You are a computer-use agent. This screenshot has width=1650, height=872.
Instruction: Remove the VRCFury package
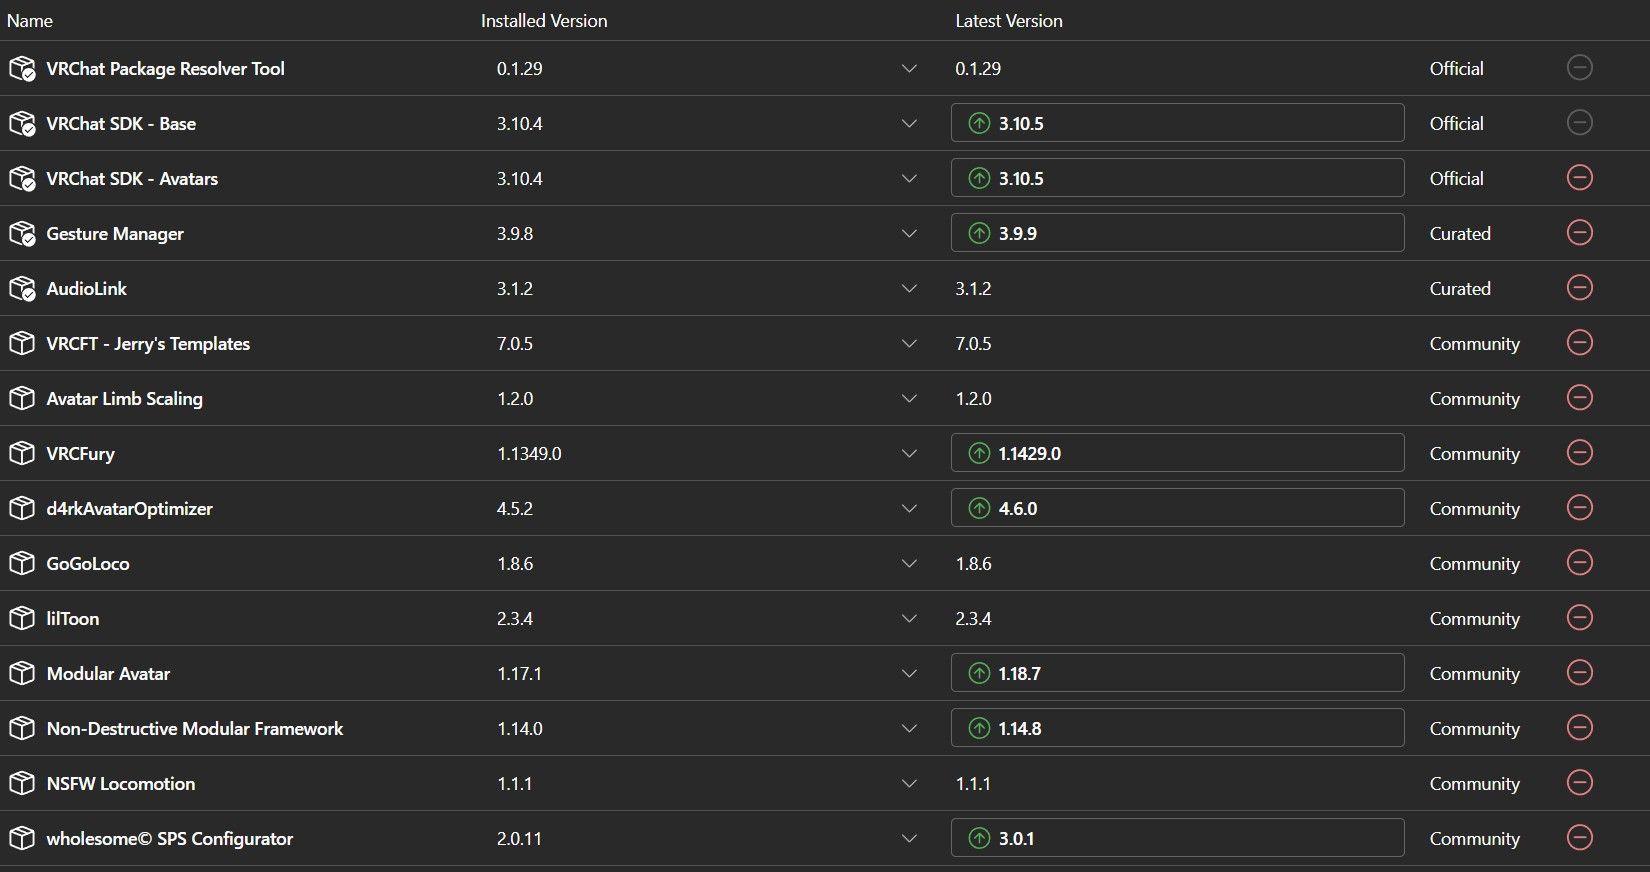coord(1579,453)
